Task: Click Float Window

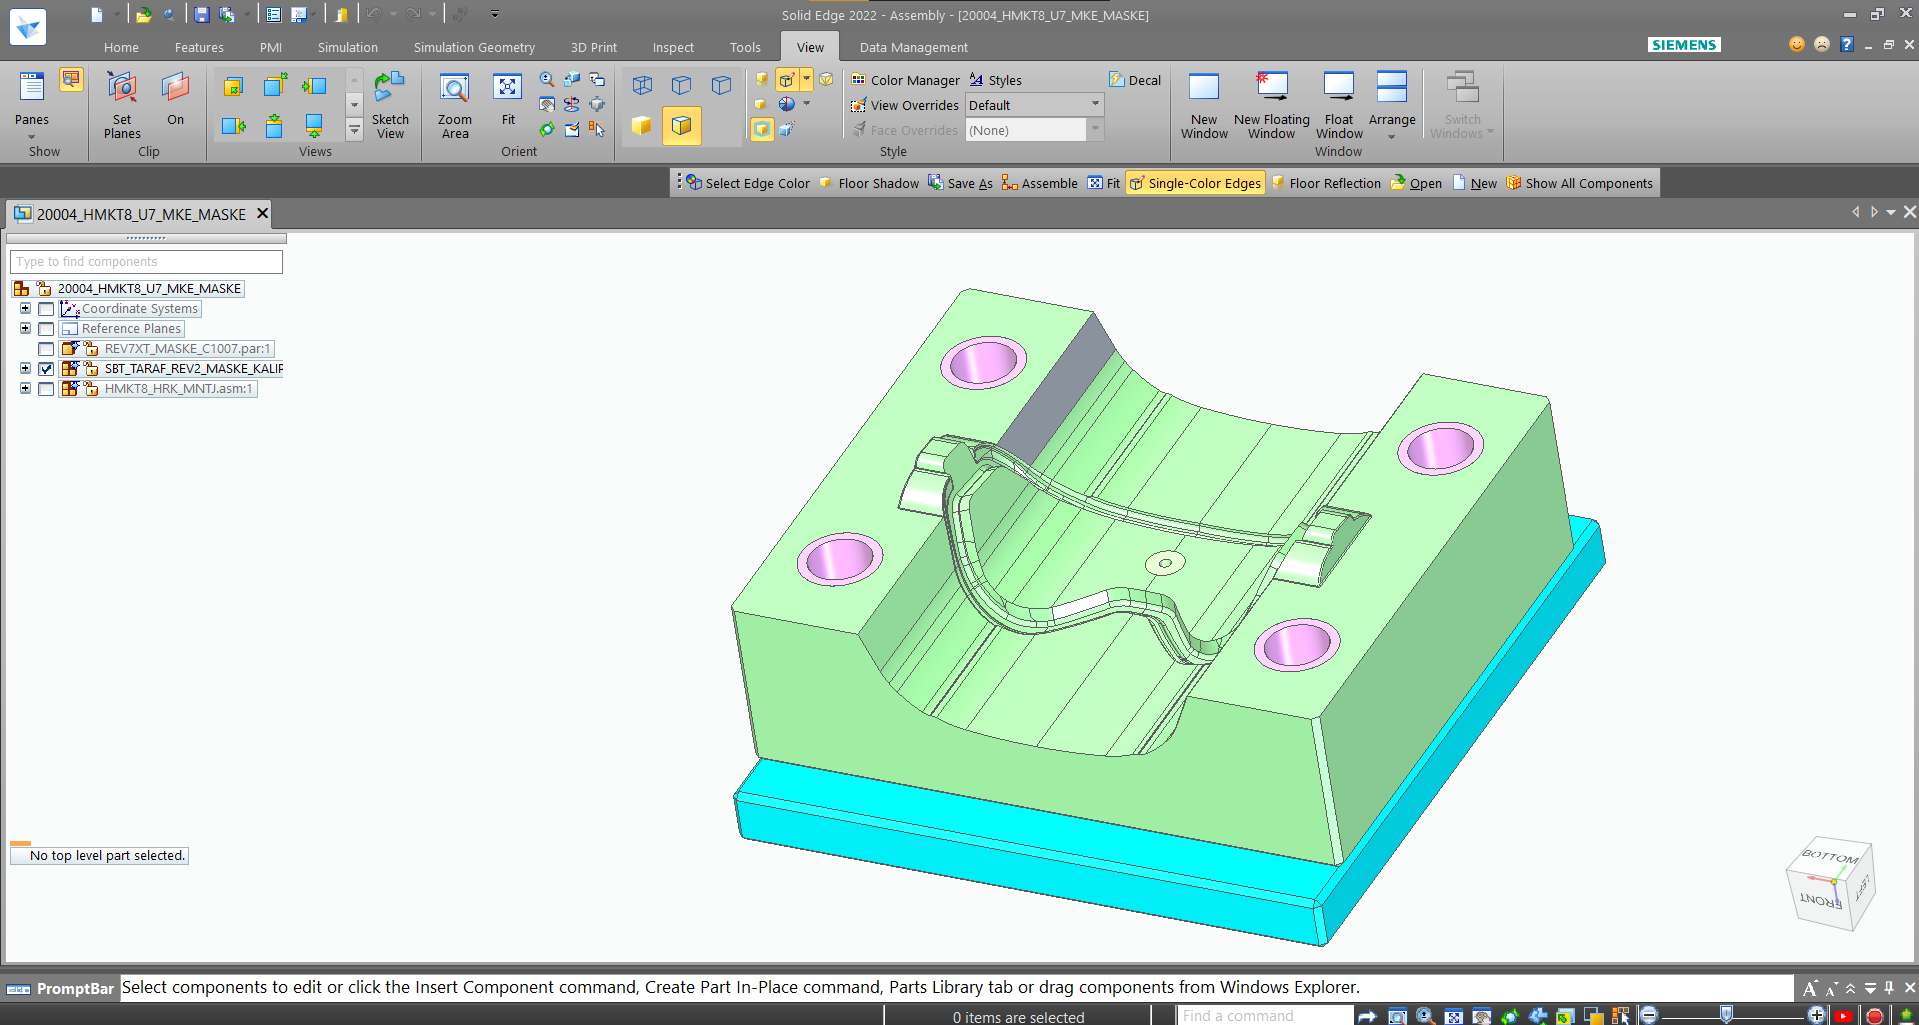Action: (x=1339, y=105)
